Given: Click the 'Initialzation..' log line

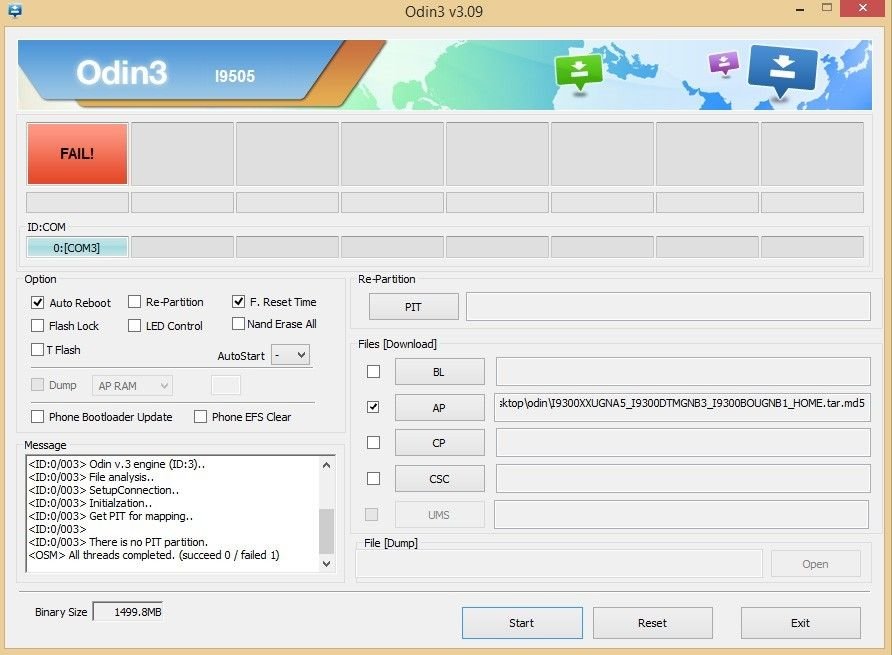Looking at the screenshot, I should [x=90, y=503].
